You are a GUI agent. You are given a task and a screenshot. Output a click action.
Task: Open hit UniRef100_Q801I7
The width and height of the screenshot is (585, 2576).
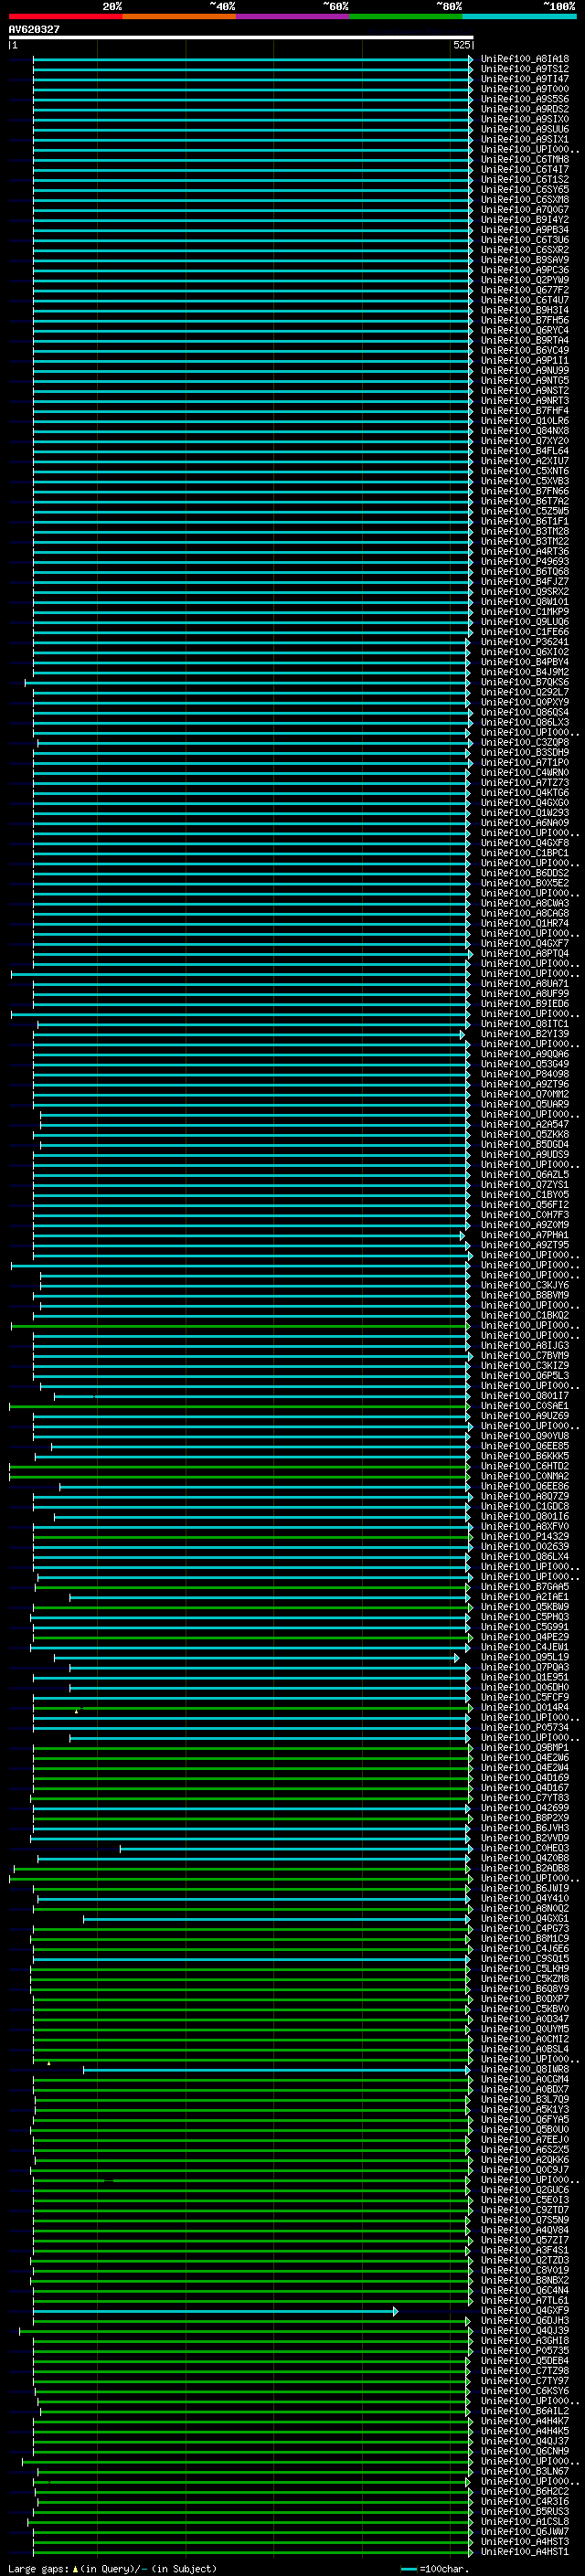524,1396
